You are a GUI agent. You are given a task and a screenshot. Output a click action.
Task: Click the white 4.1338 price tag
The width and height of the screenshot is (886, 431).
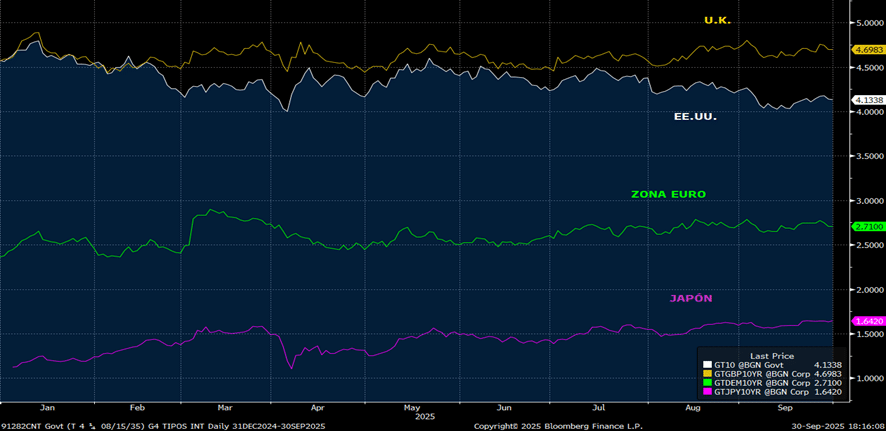866,100
